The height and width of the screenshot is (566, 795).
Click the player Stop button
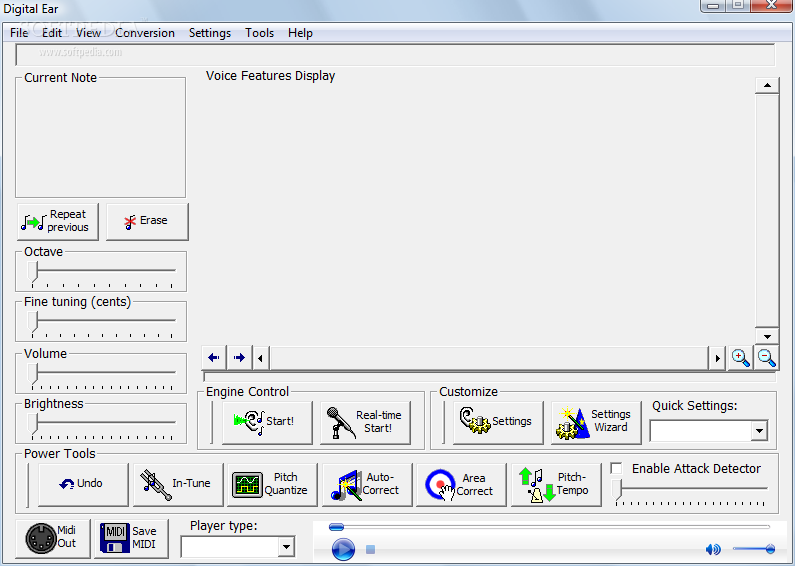click(x=370, y=549)
